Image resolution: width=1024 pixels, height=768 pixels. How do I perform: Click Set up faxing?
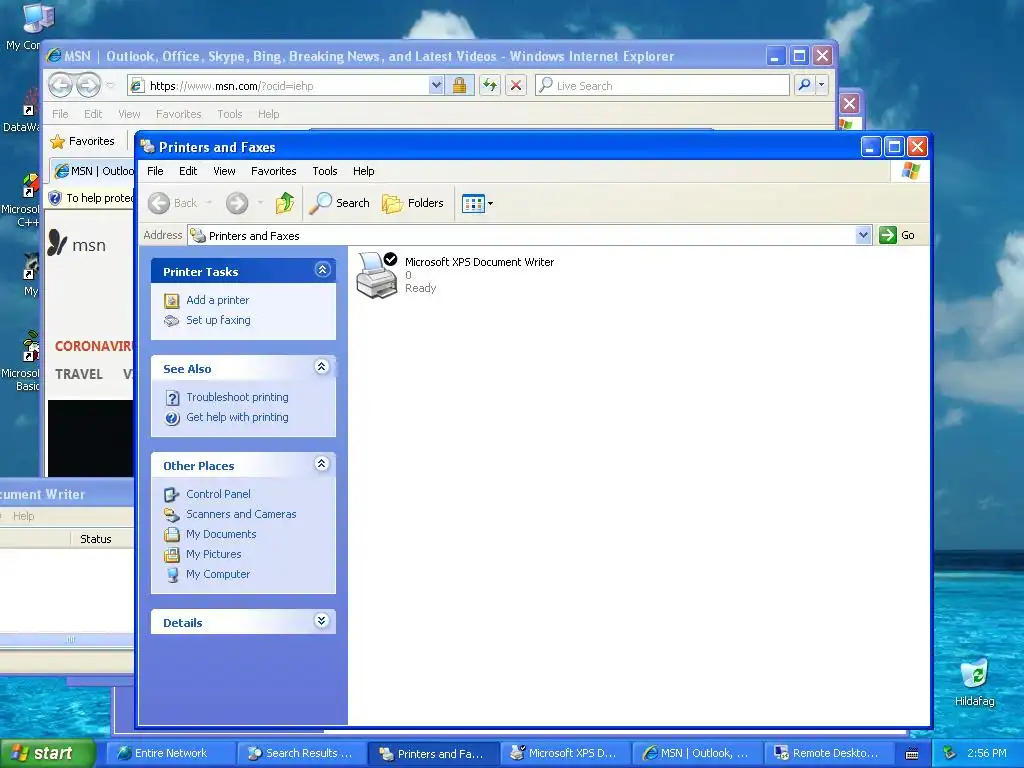tap(218, 320)
